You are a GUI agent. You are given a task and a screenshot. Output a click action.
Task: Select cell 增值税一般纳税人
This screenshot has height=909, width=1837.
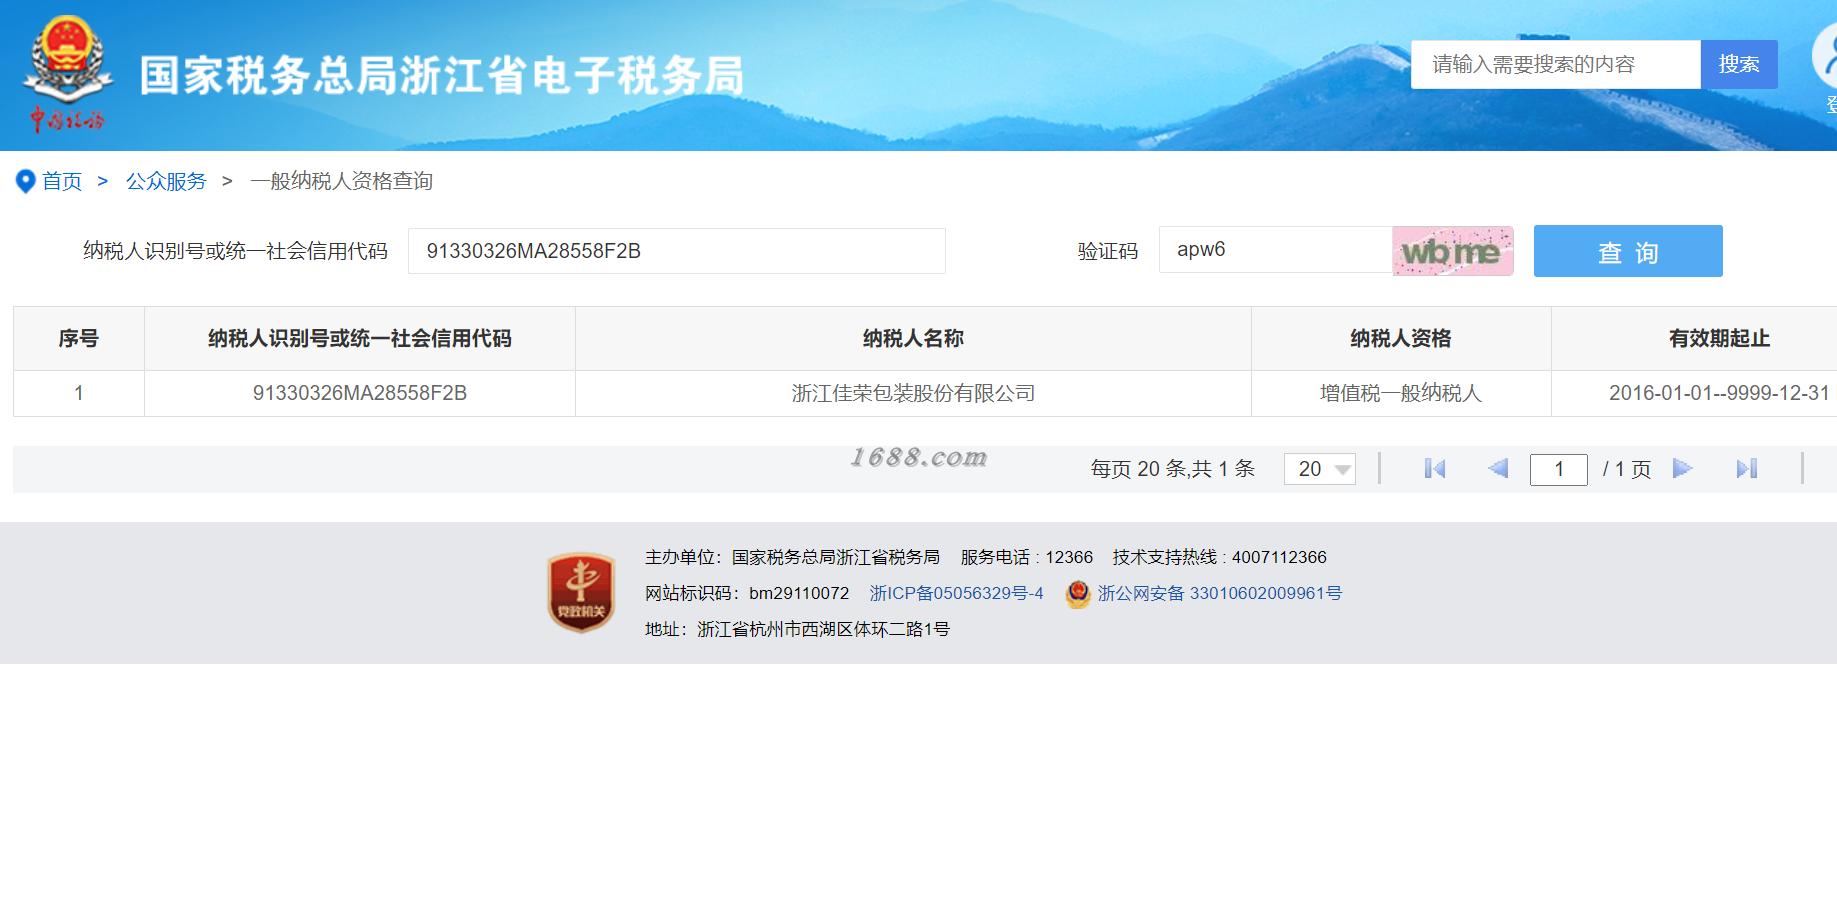coord(1401,394)
